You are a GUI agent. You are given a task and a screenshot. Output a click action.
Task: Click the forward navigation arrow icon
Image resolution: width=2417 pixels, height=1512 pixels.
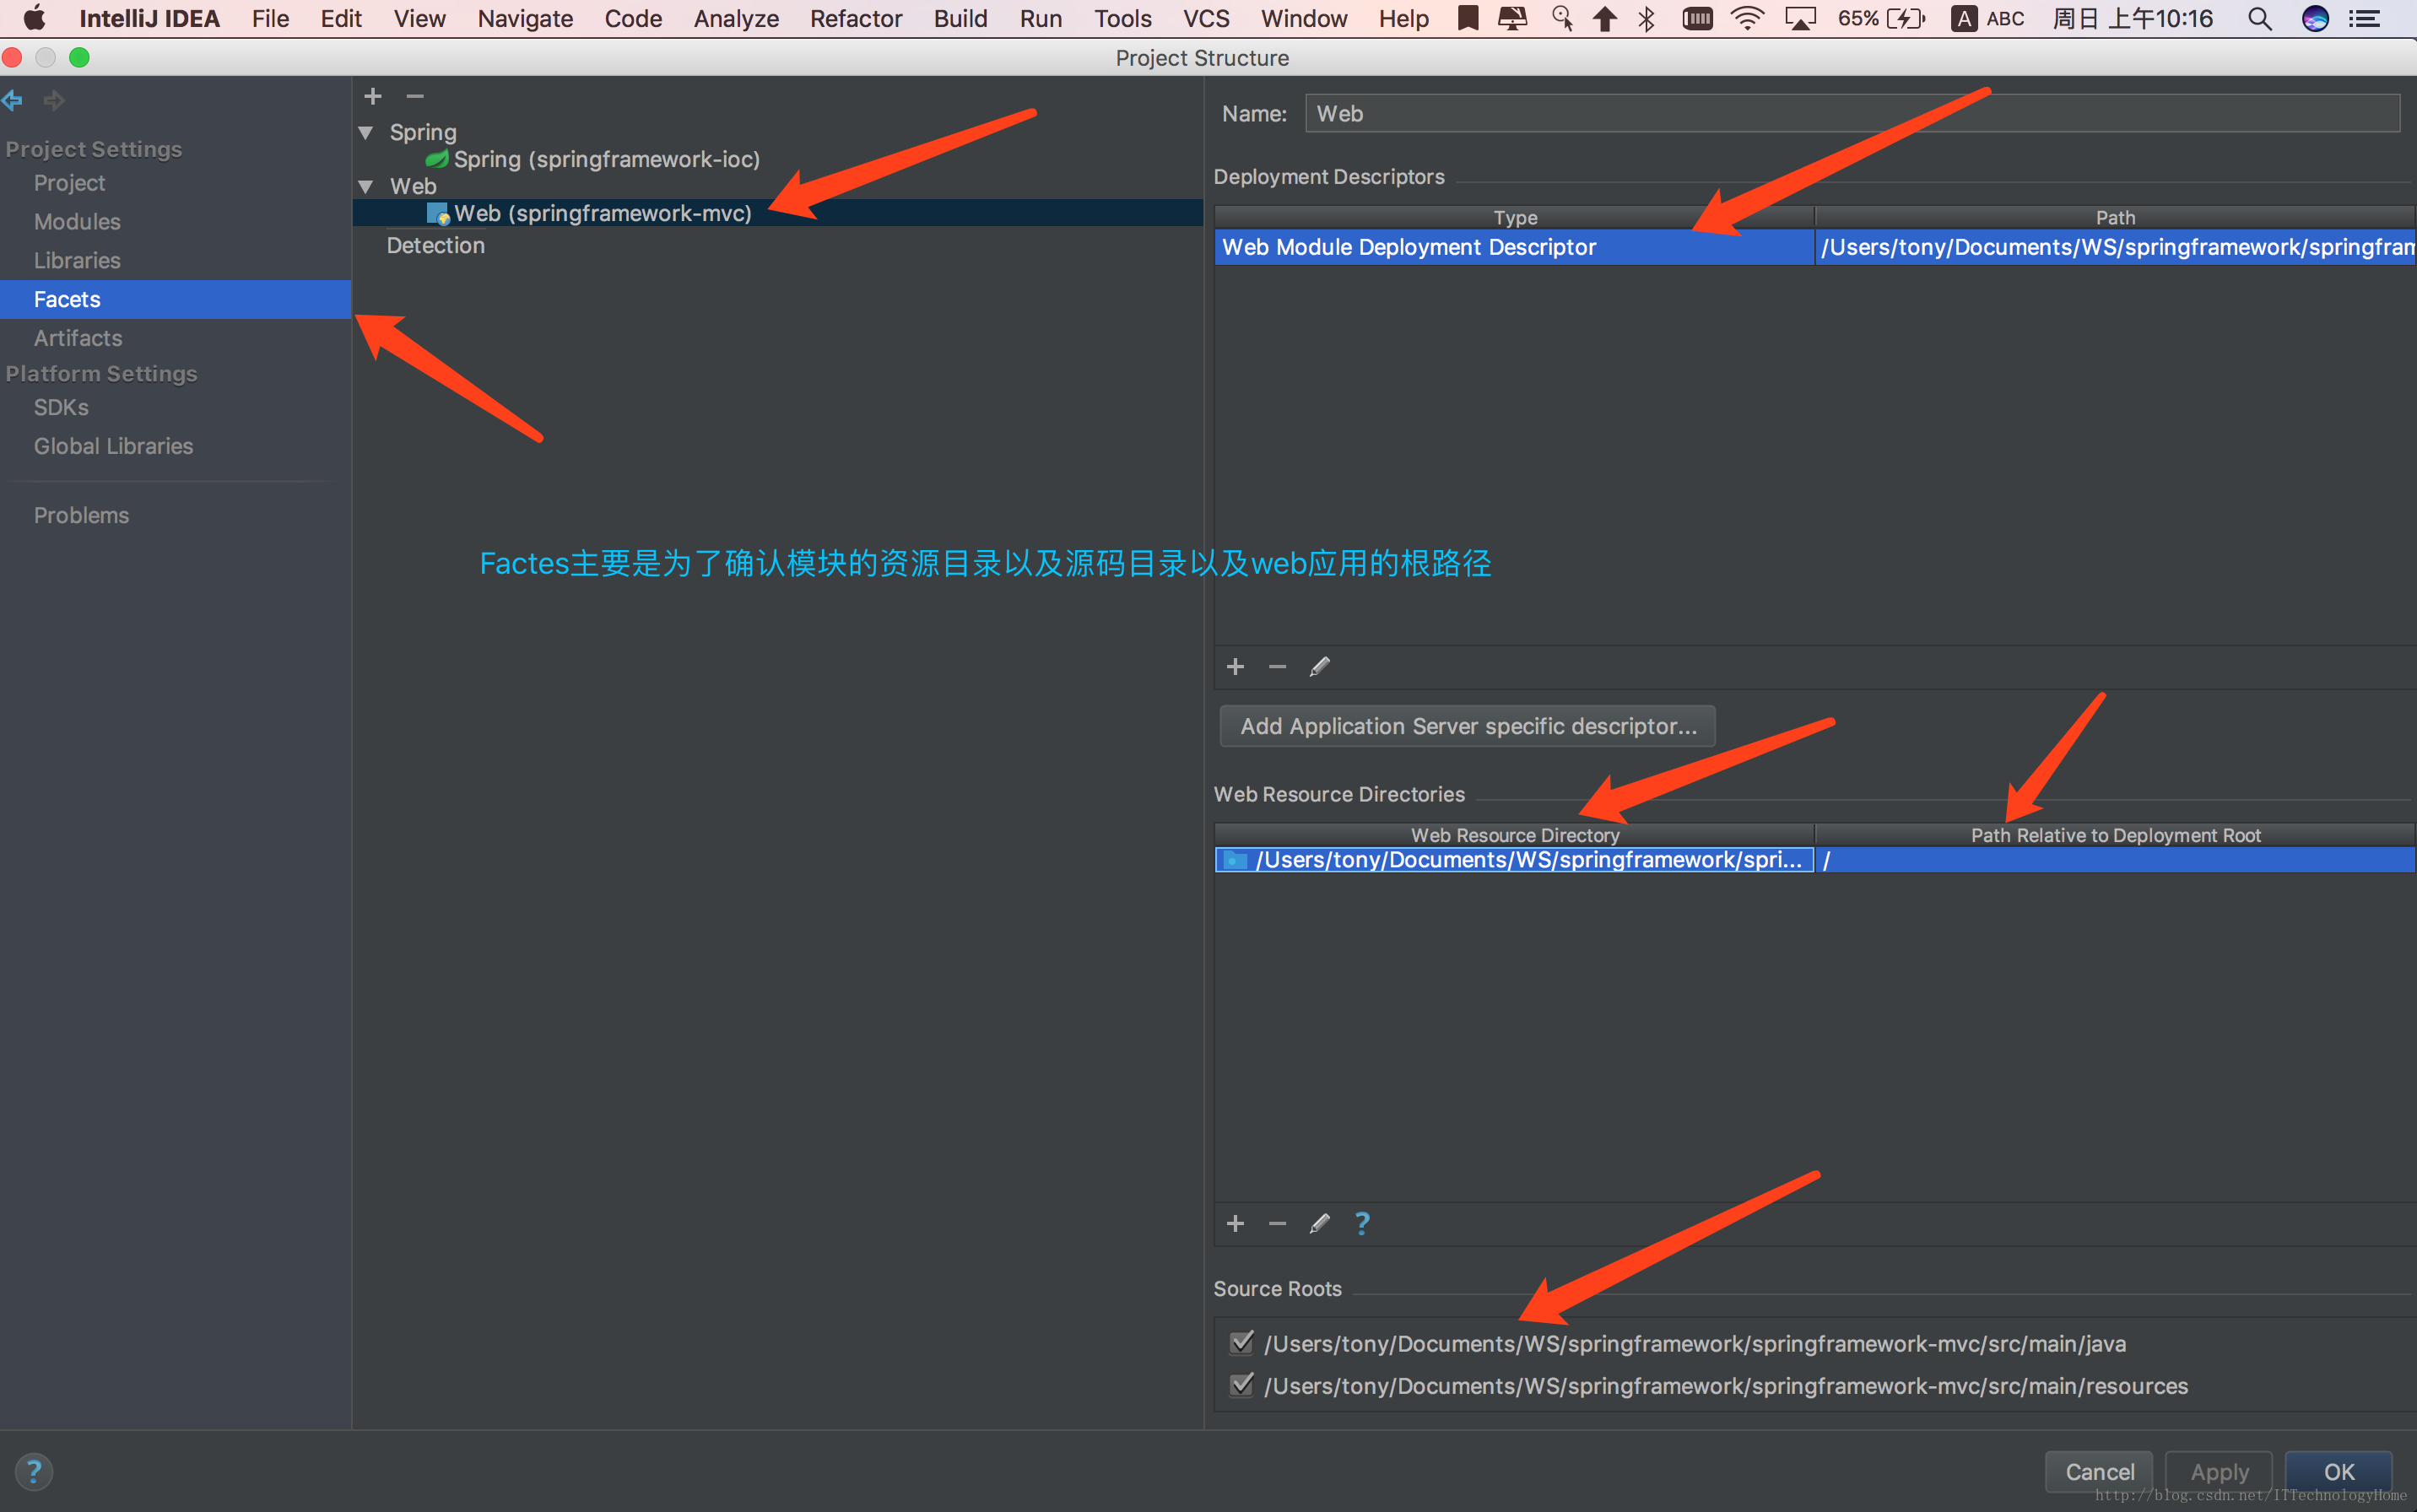[52, 100]
